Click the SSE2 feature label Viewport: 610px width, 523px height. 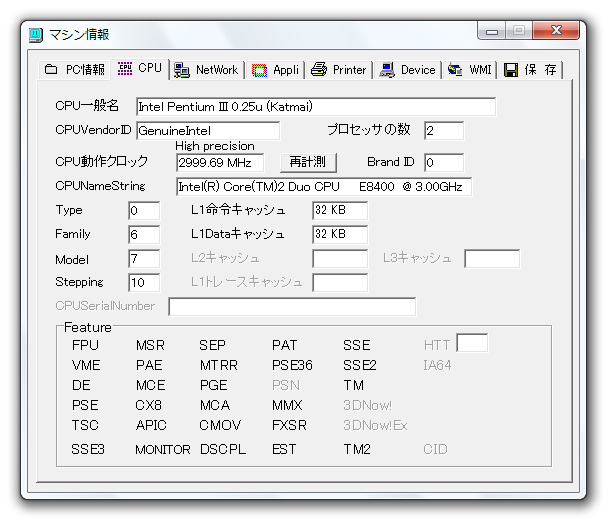[360, 365]
